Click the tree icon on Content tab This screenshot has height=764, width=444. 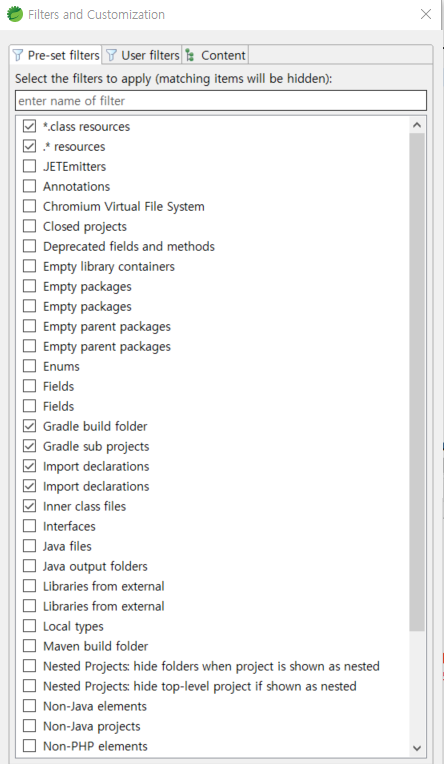(x=190, y=55)
